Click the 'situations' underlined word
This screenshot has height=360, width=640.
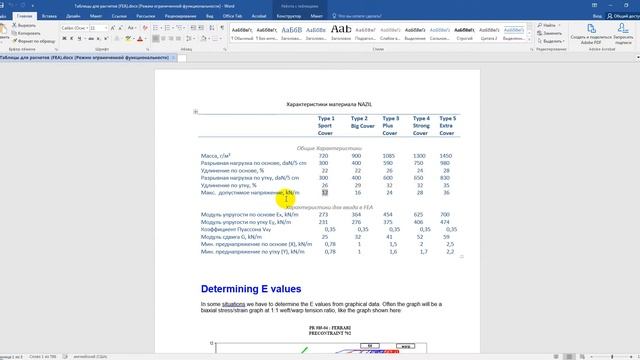coord(233,304)
